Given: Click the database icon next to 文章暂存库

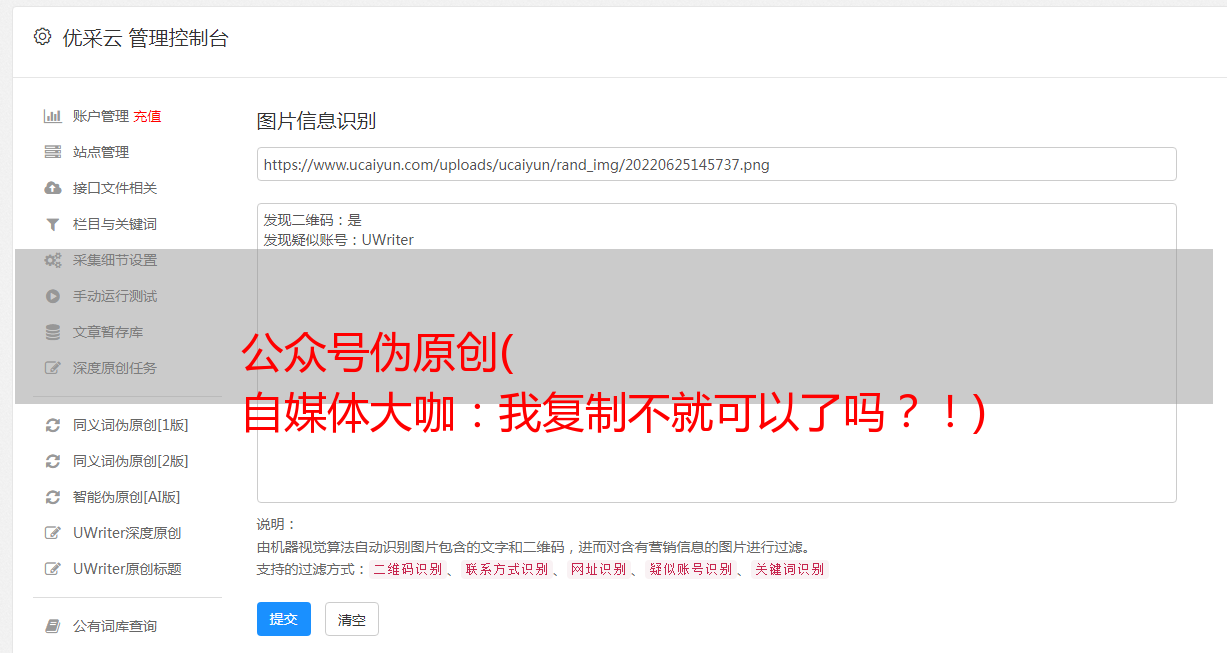Looking at the screenshot, I should [x=53, y=332].
